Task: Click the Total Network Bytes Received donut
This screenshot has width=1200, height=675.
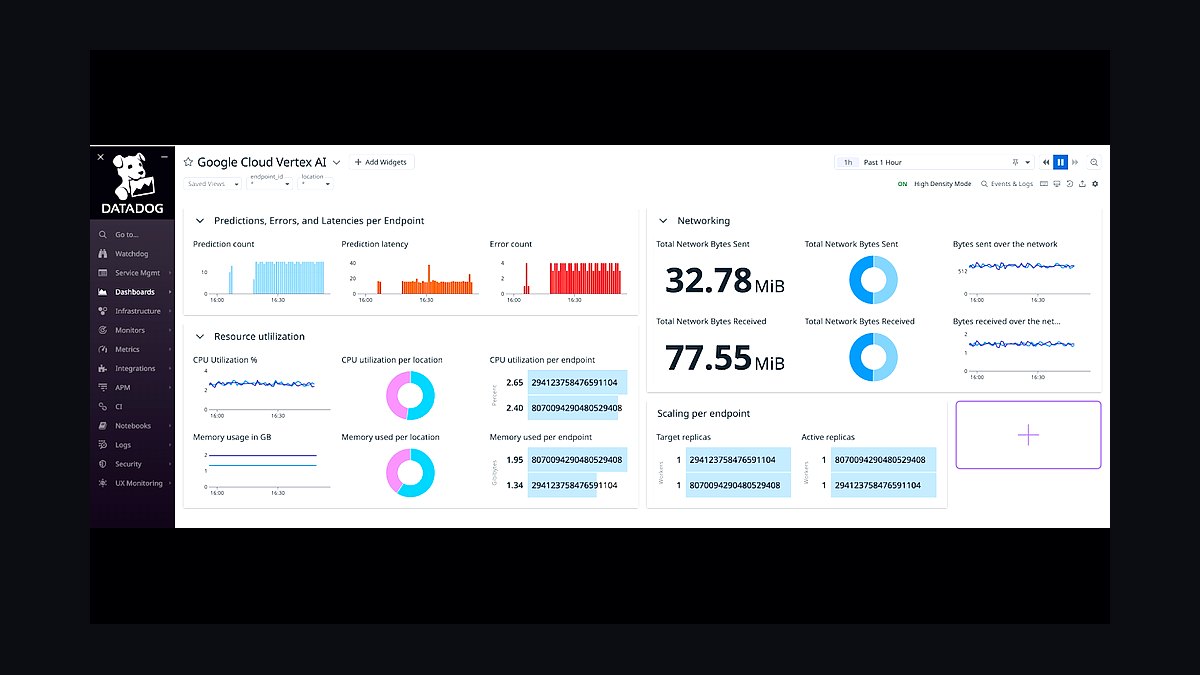Action: 874,357
